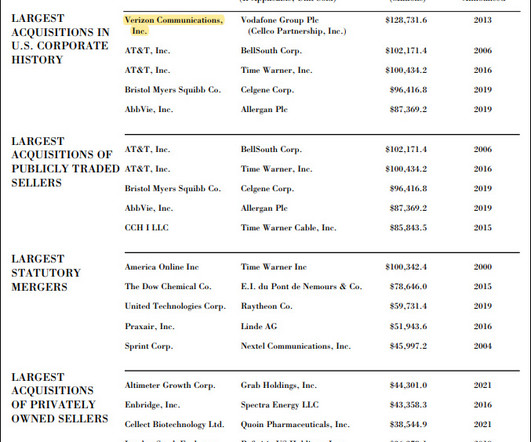Select the value '$85,843.5'
The height and width of the screenshot is (442, 531).
(x=408, y=228)
